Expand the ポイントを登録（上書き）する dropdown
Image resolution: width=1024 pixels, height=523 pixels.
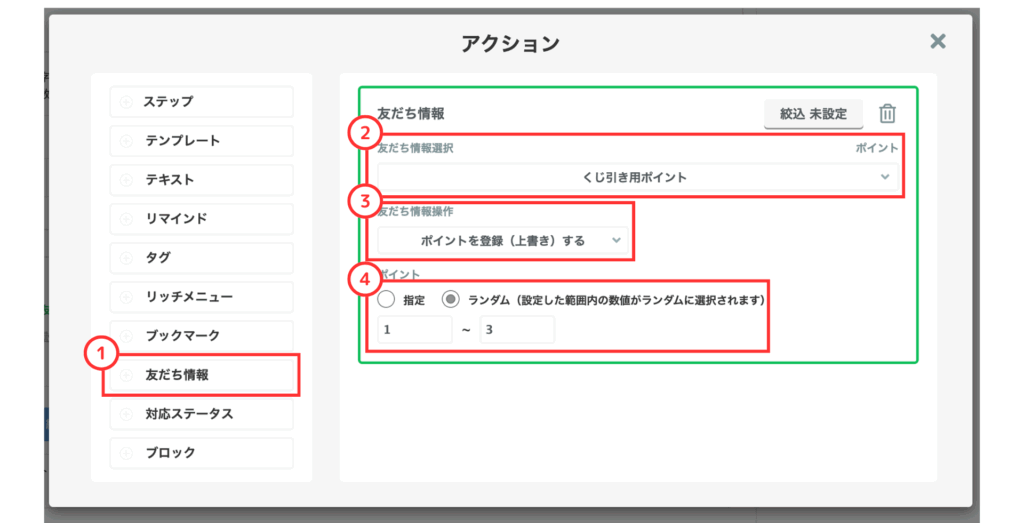pyautogui.click(x=503, y=240)
